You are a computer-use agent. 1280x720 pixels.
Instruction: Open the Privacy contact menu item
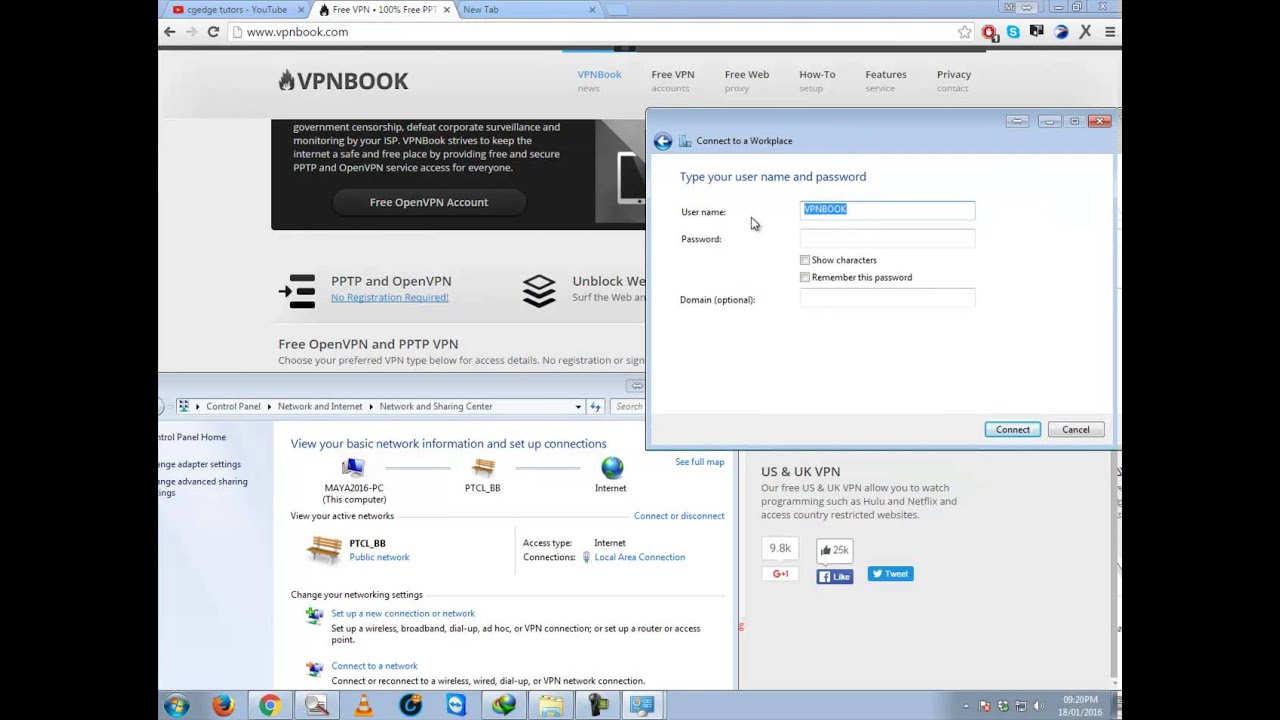coord(953,81)
